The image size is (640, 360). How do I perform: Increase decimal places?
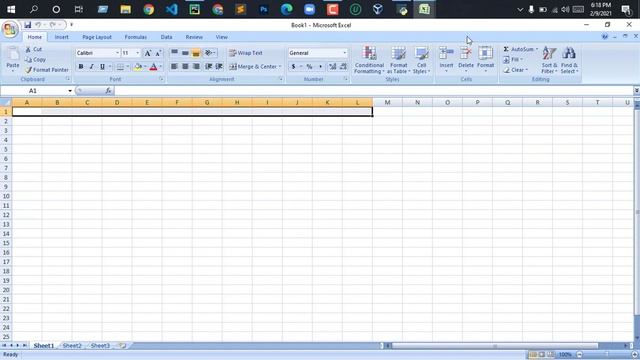tap(332, 67)
